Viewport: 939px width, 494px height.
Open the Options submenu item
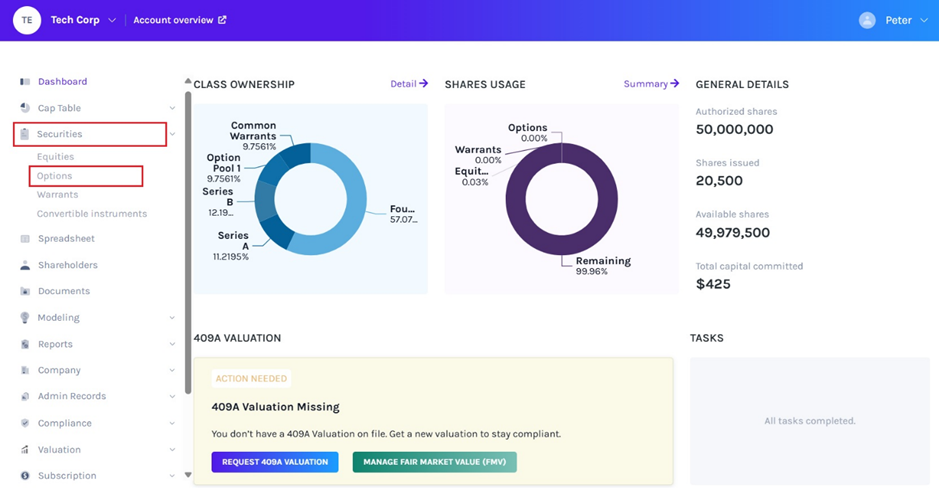[55, 176]
